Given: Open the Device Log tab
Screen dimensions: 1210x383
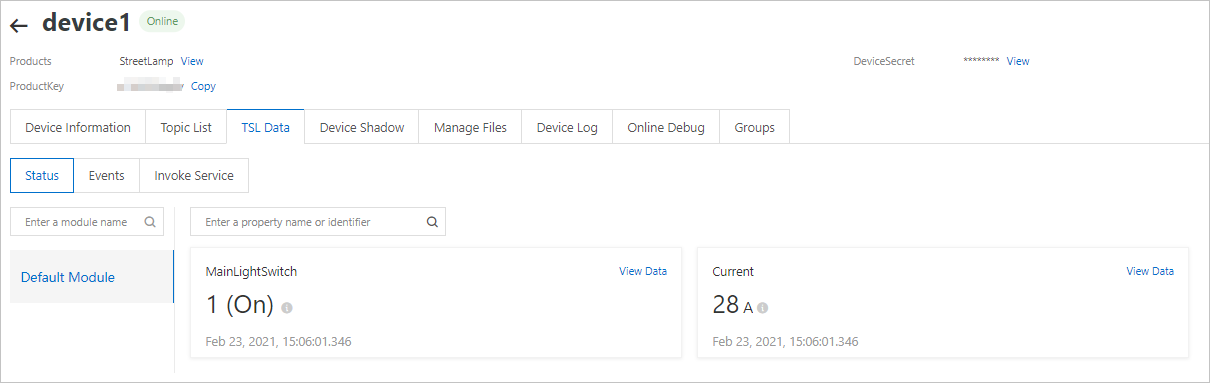Looking at the screenshot, I should pos(567,127).
